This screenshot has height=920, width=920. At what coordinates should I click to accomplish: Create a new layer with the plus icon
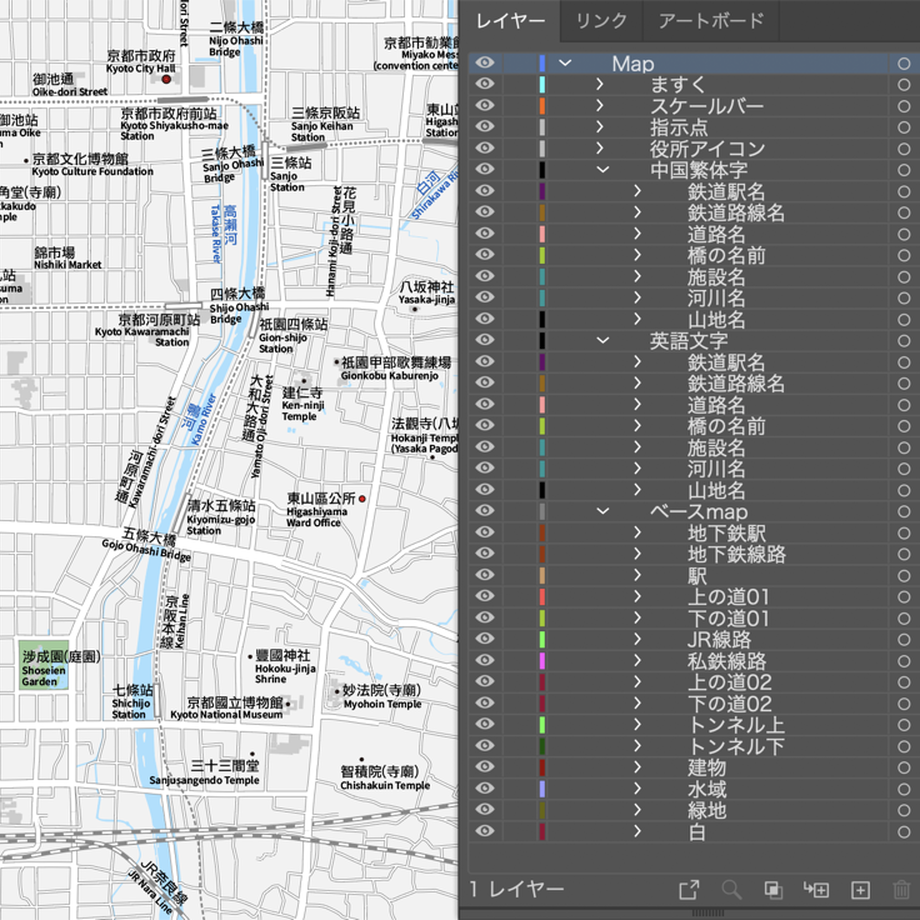click(860, 889)
